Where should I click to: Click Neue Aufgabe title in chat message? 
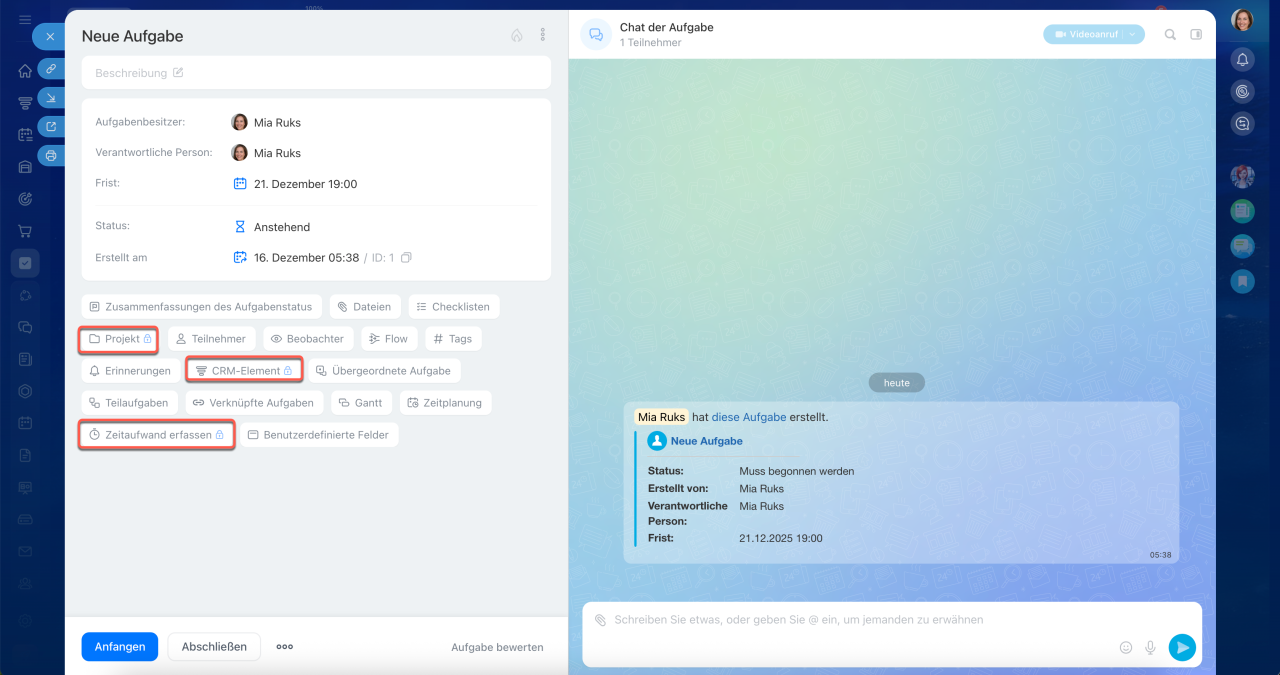point(707,441)
